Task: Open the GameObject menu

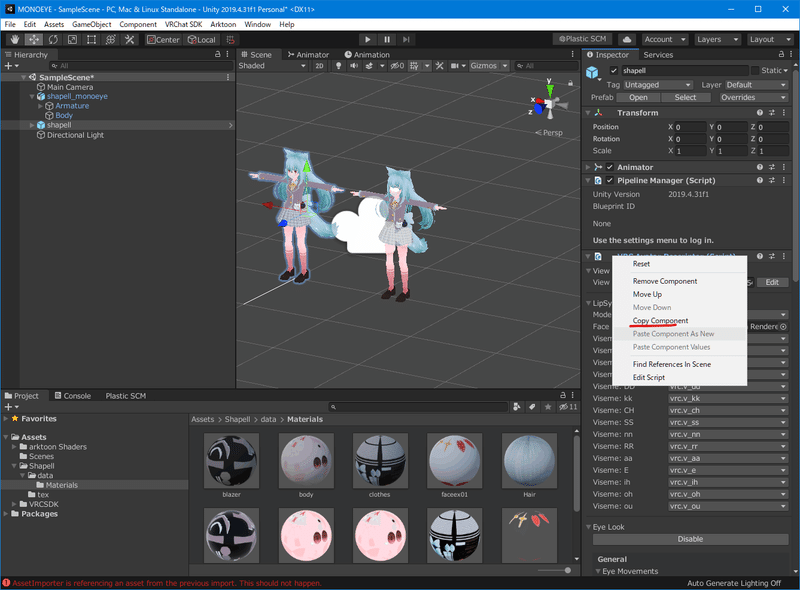Action: [x=91, y=24]
